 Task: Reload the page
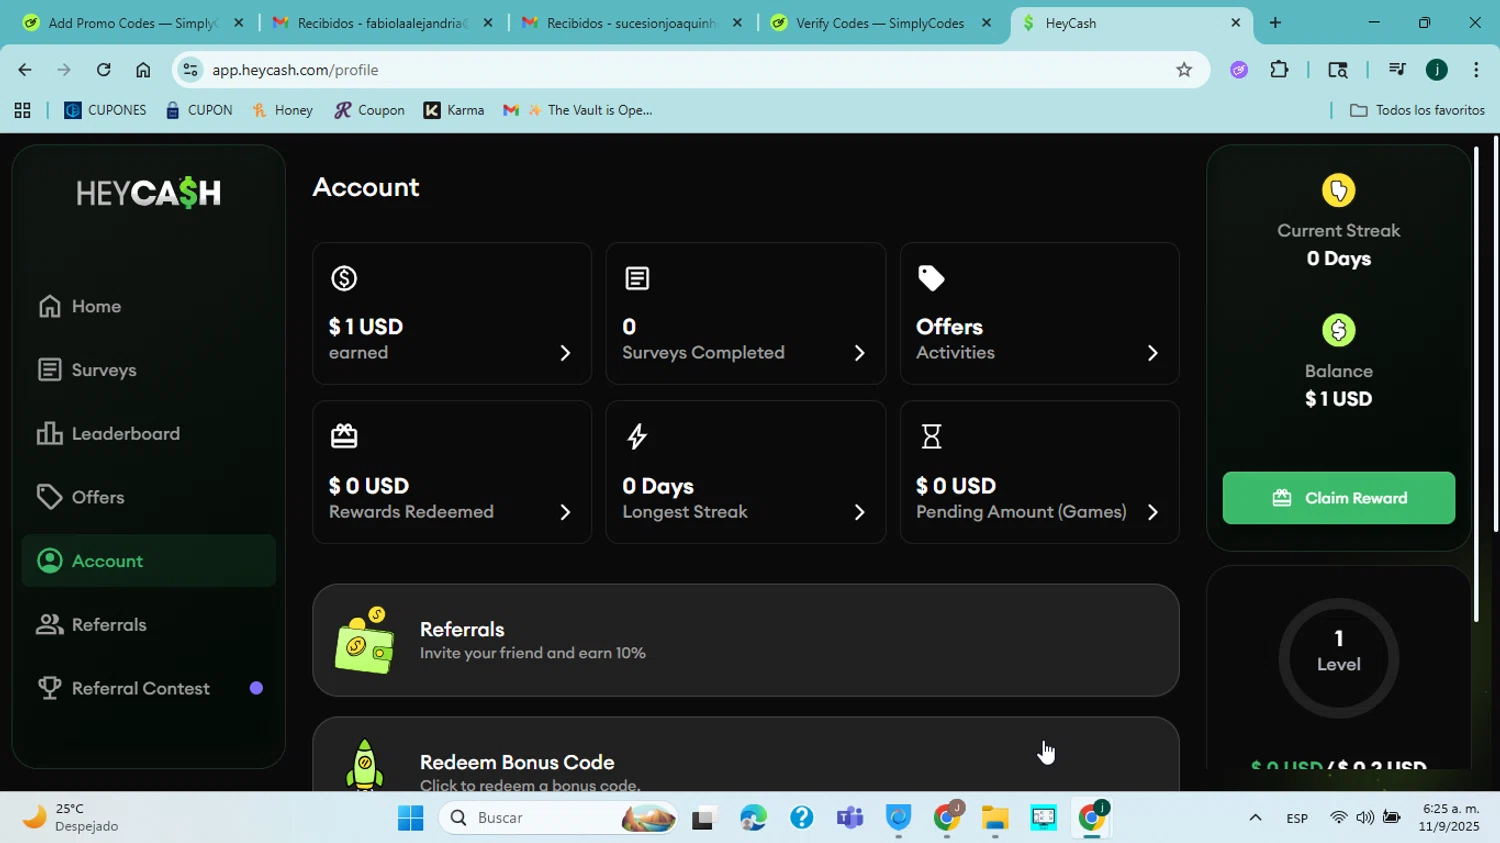(103, 70)
